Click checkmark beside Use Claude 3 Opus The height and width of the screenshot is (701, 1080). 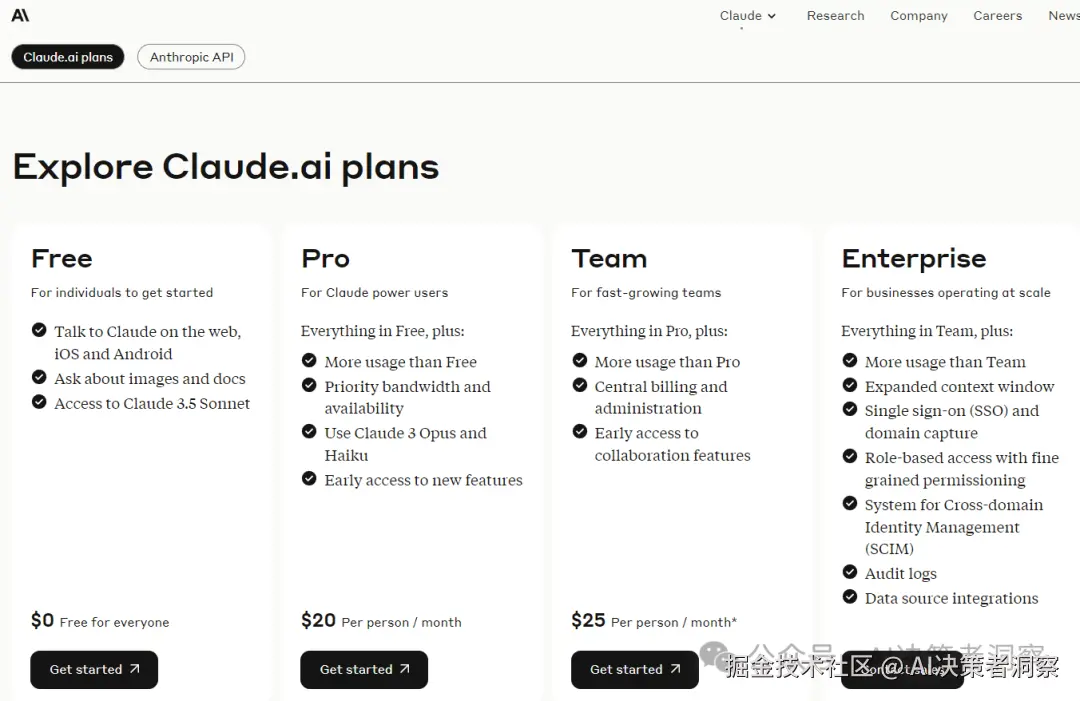point(309,432)
